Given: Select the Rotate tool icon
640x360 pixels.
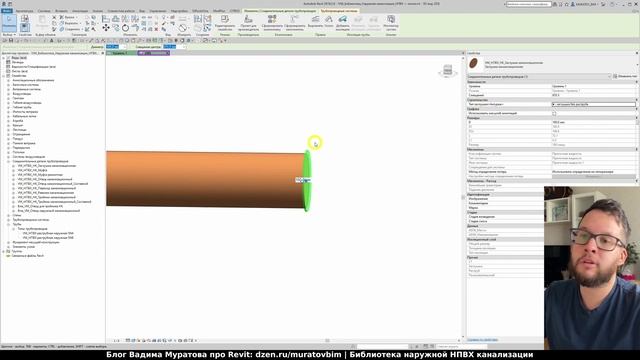Looking at the screenshot, I should [x=125, y=28].
